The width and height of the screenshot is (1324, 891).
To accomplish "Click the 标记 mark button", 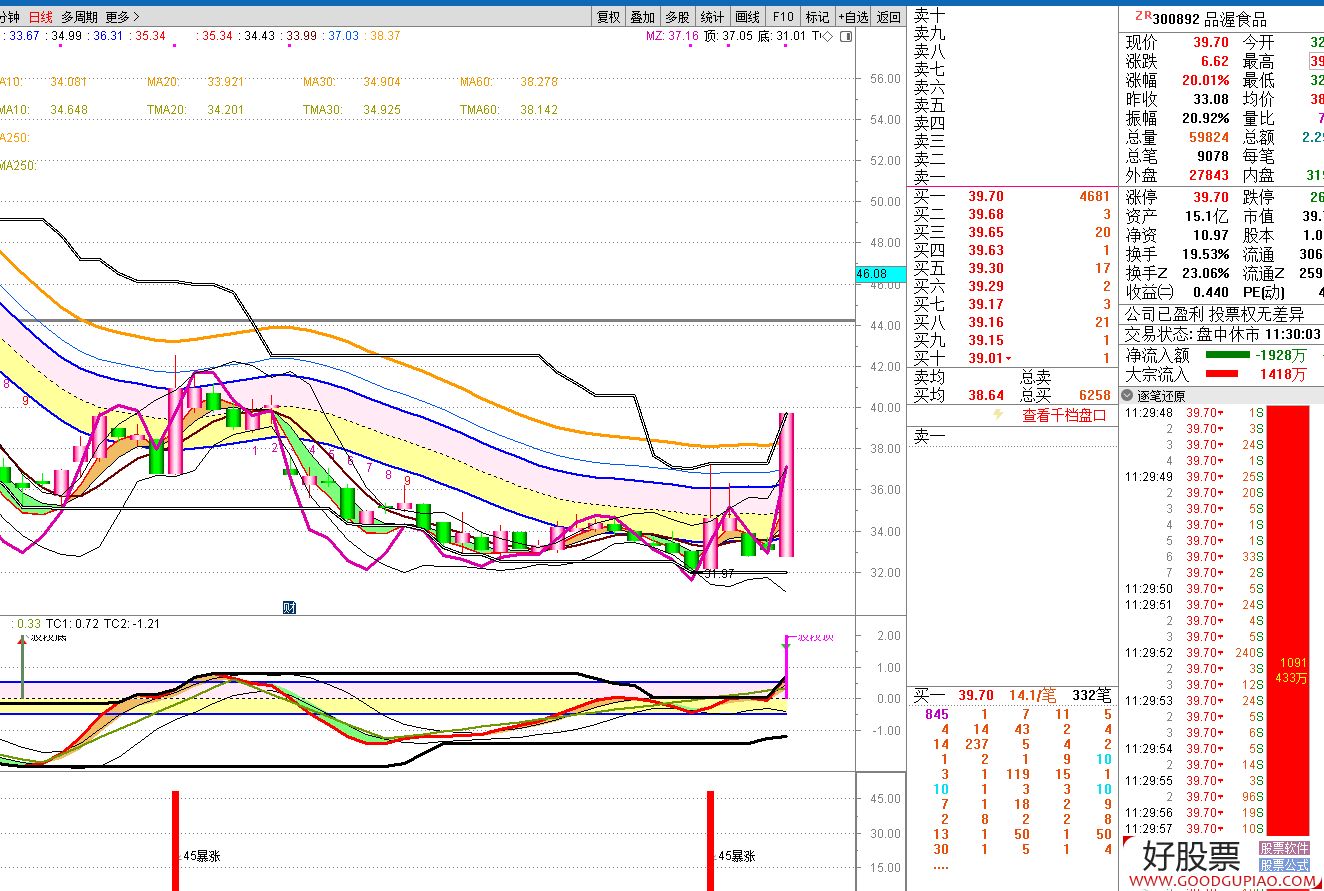I will click(x=817, y=17).
